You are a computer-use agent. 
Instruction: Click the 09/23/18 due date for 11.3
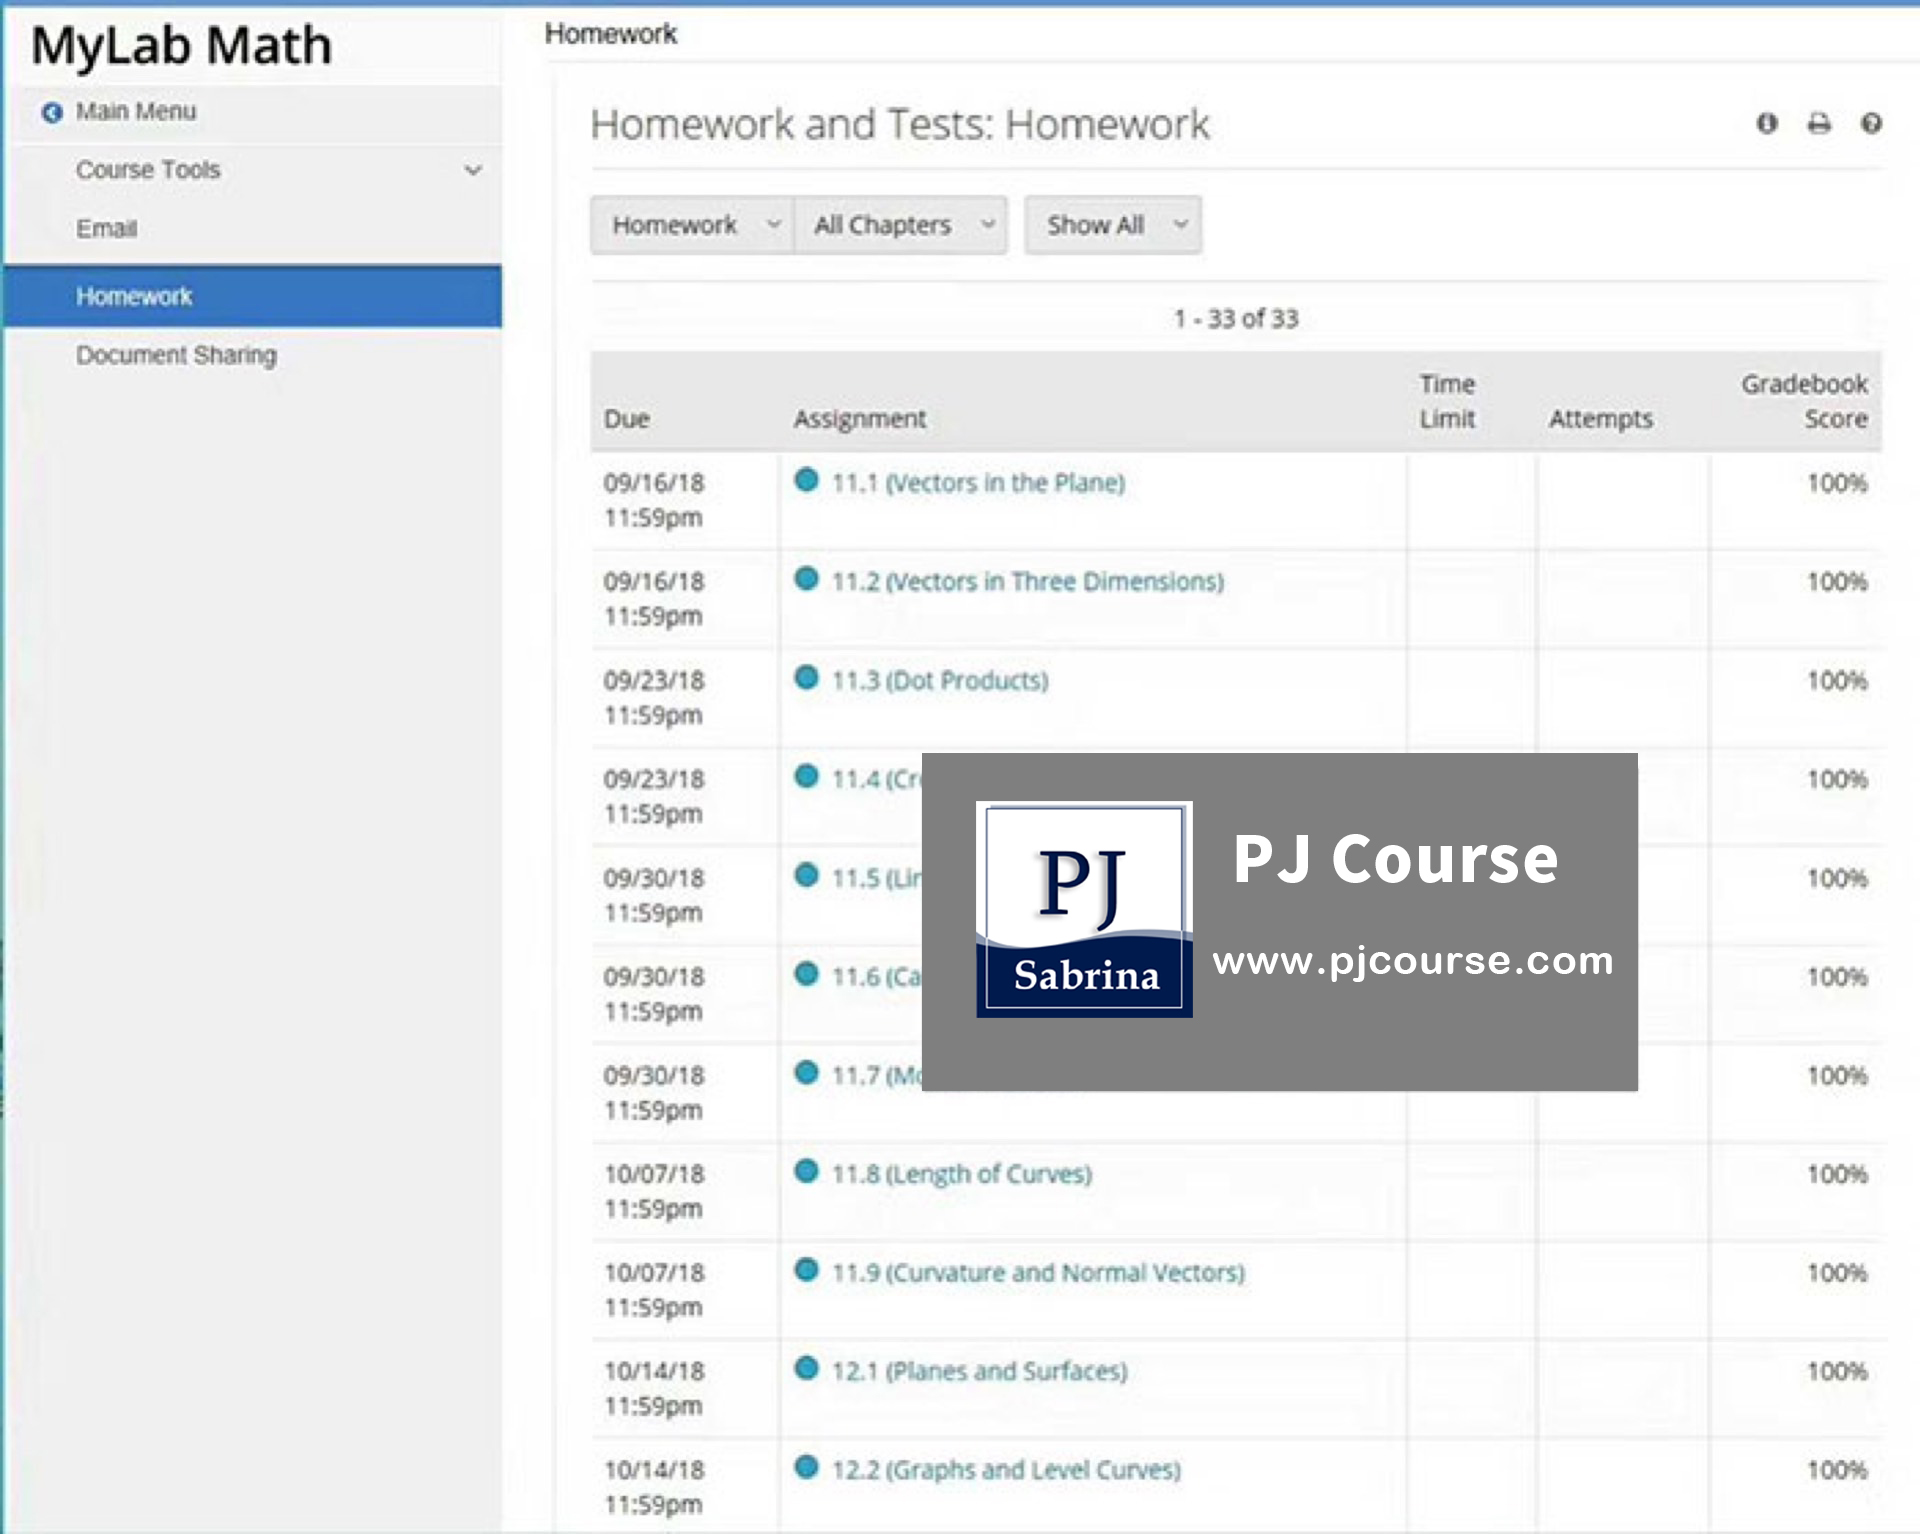point(654,681)
